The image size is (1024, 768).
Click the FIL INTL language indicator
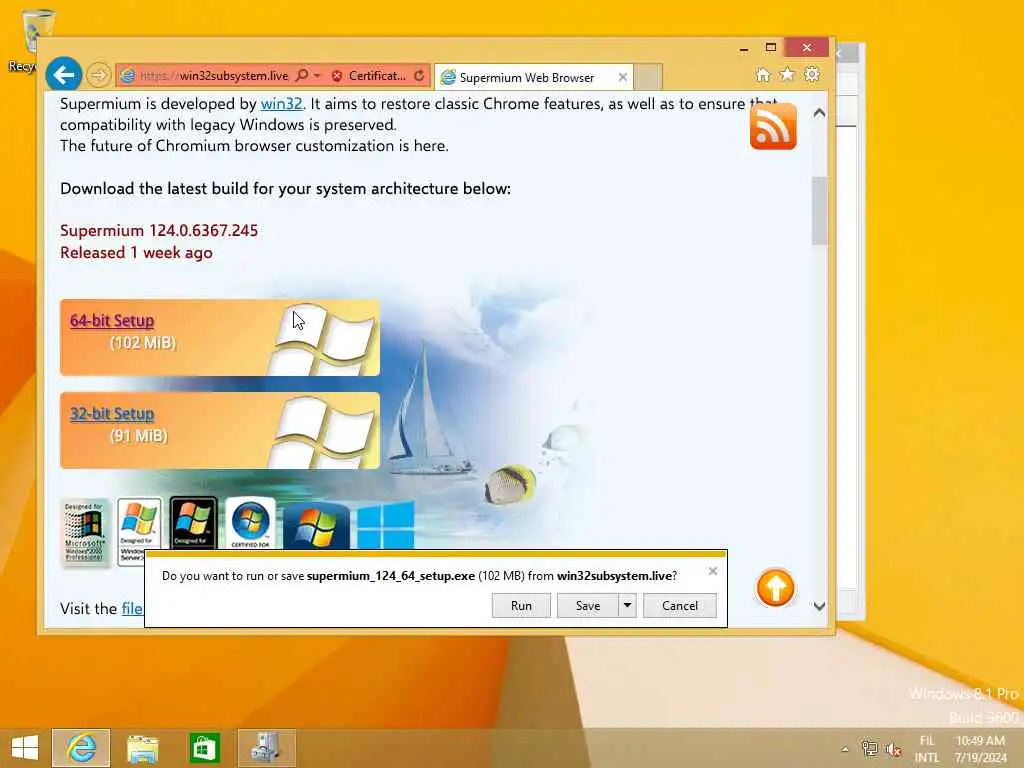[927, 748]
